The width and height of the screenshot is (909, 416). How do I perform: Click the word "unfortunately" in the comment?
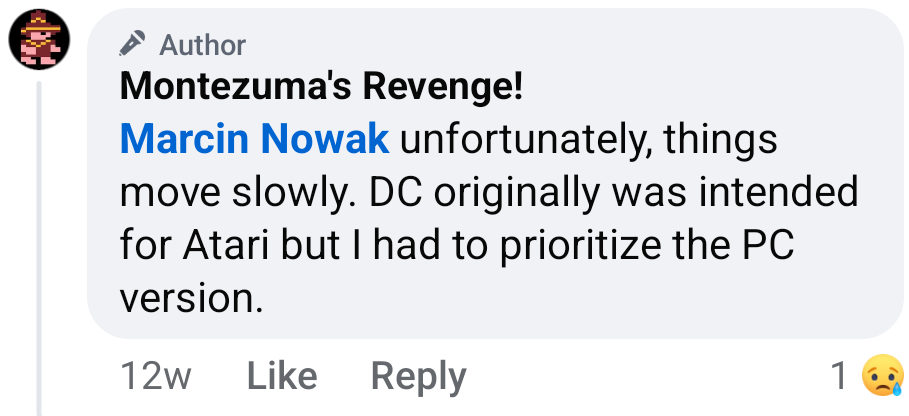(x=520, y=140)
